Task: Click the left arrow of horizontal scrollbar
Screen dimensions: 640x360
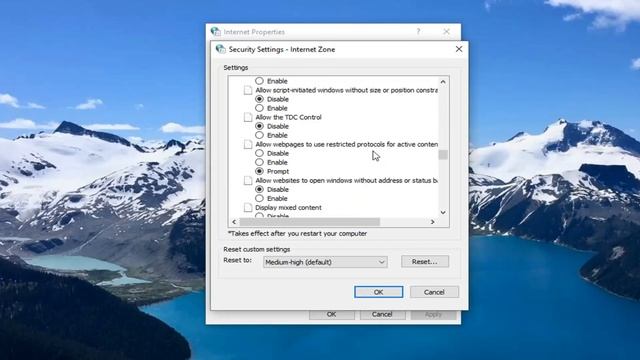Action: pyautogui.click(x=234, y=222)
